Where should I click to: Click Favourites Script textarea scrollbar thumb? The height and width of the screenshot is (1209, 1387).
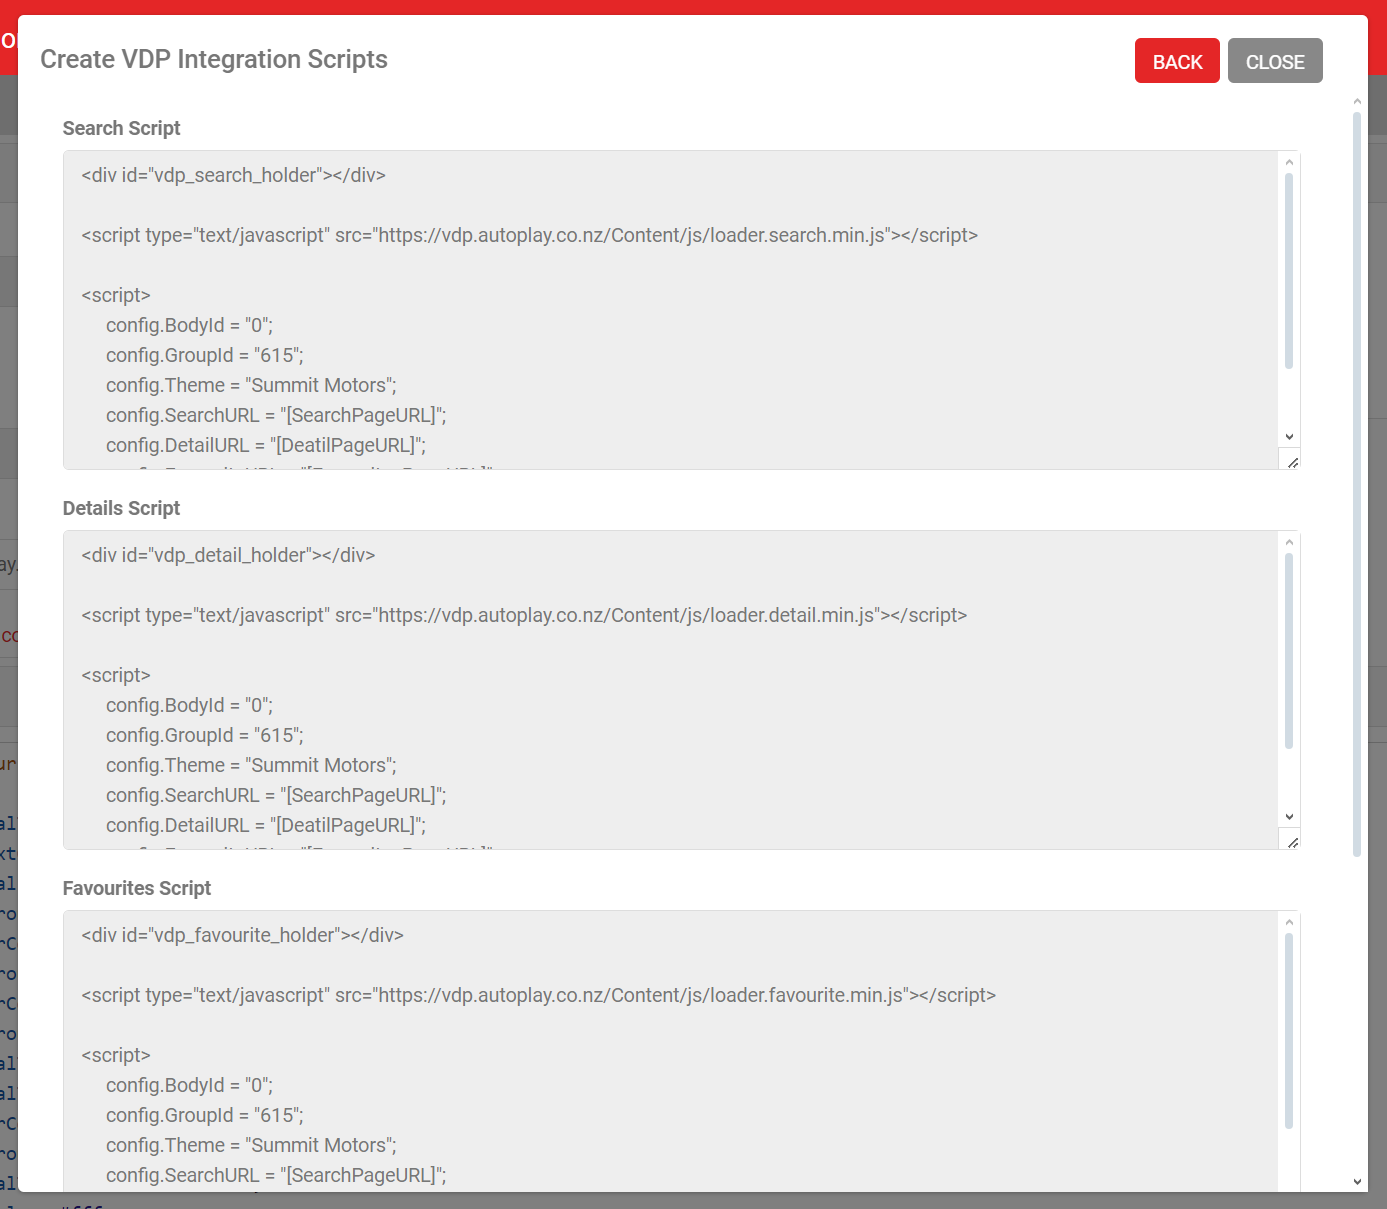1289,1031
